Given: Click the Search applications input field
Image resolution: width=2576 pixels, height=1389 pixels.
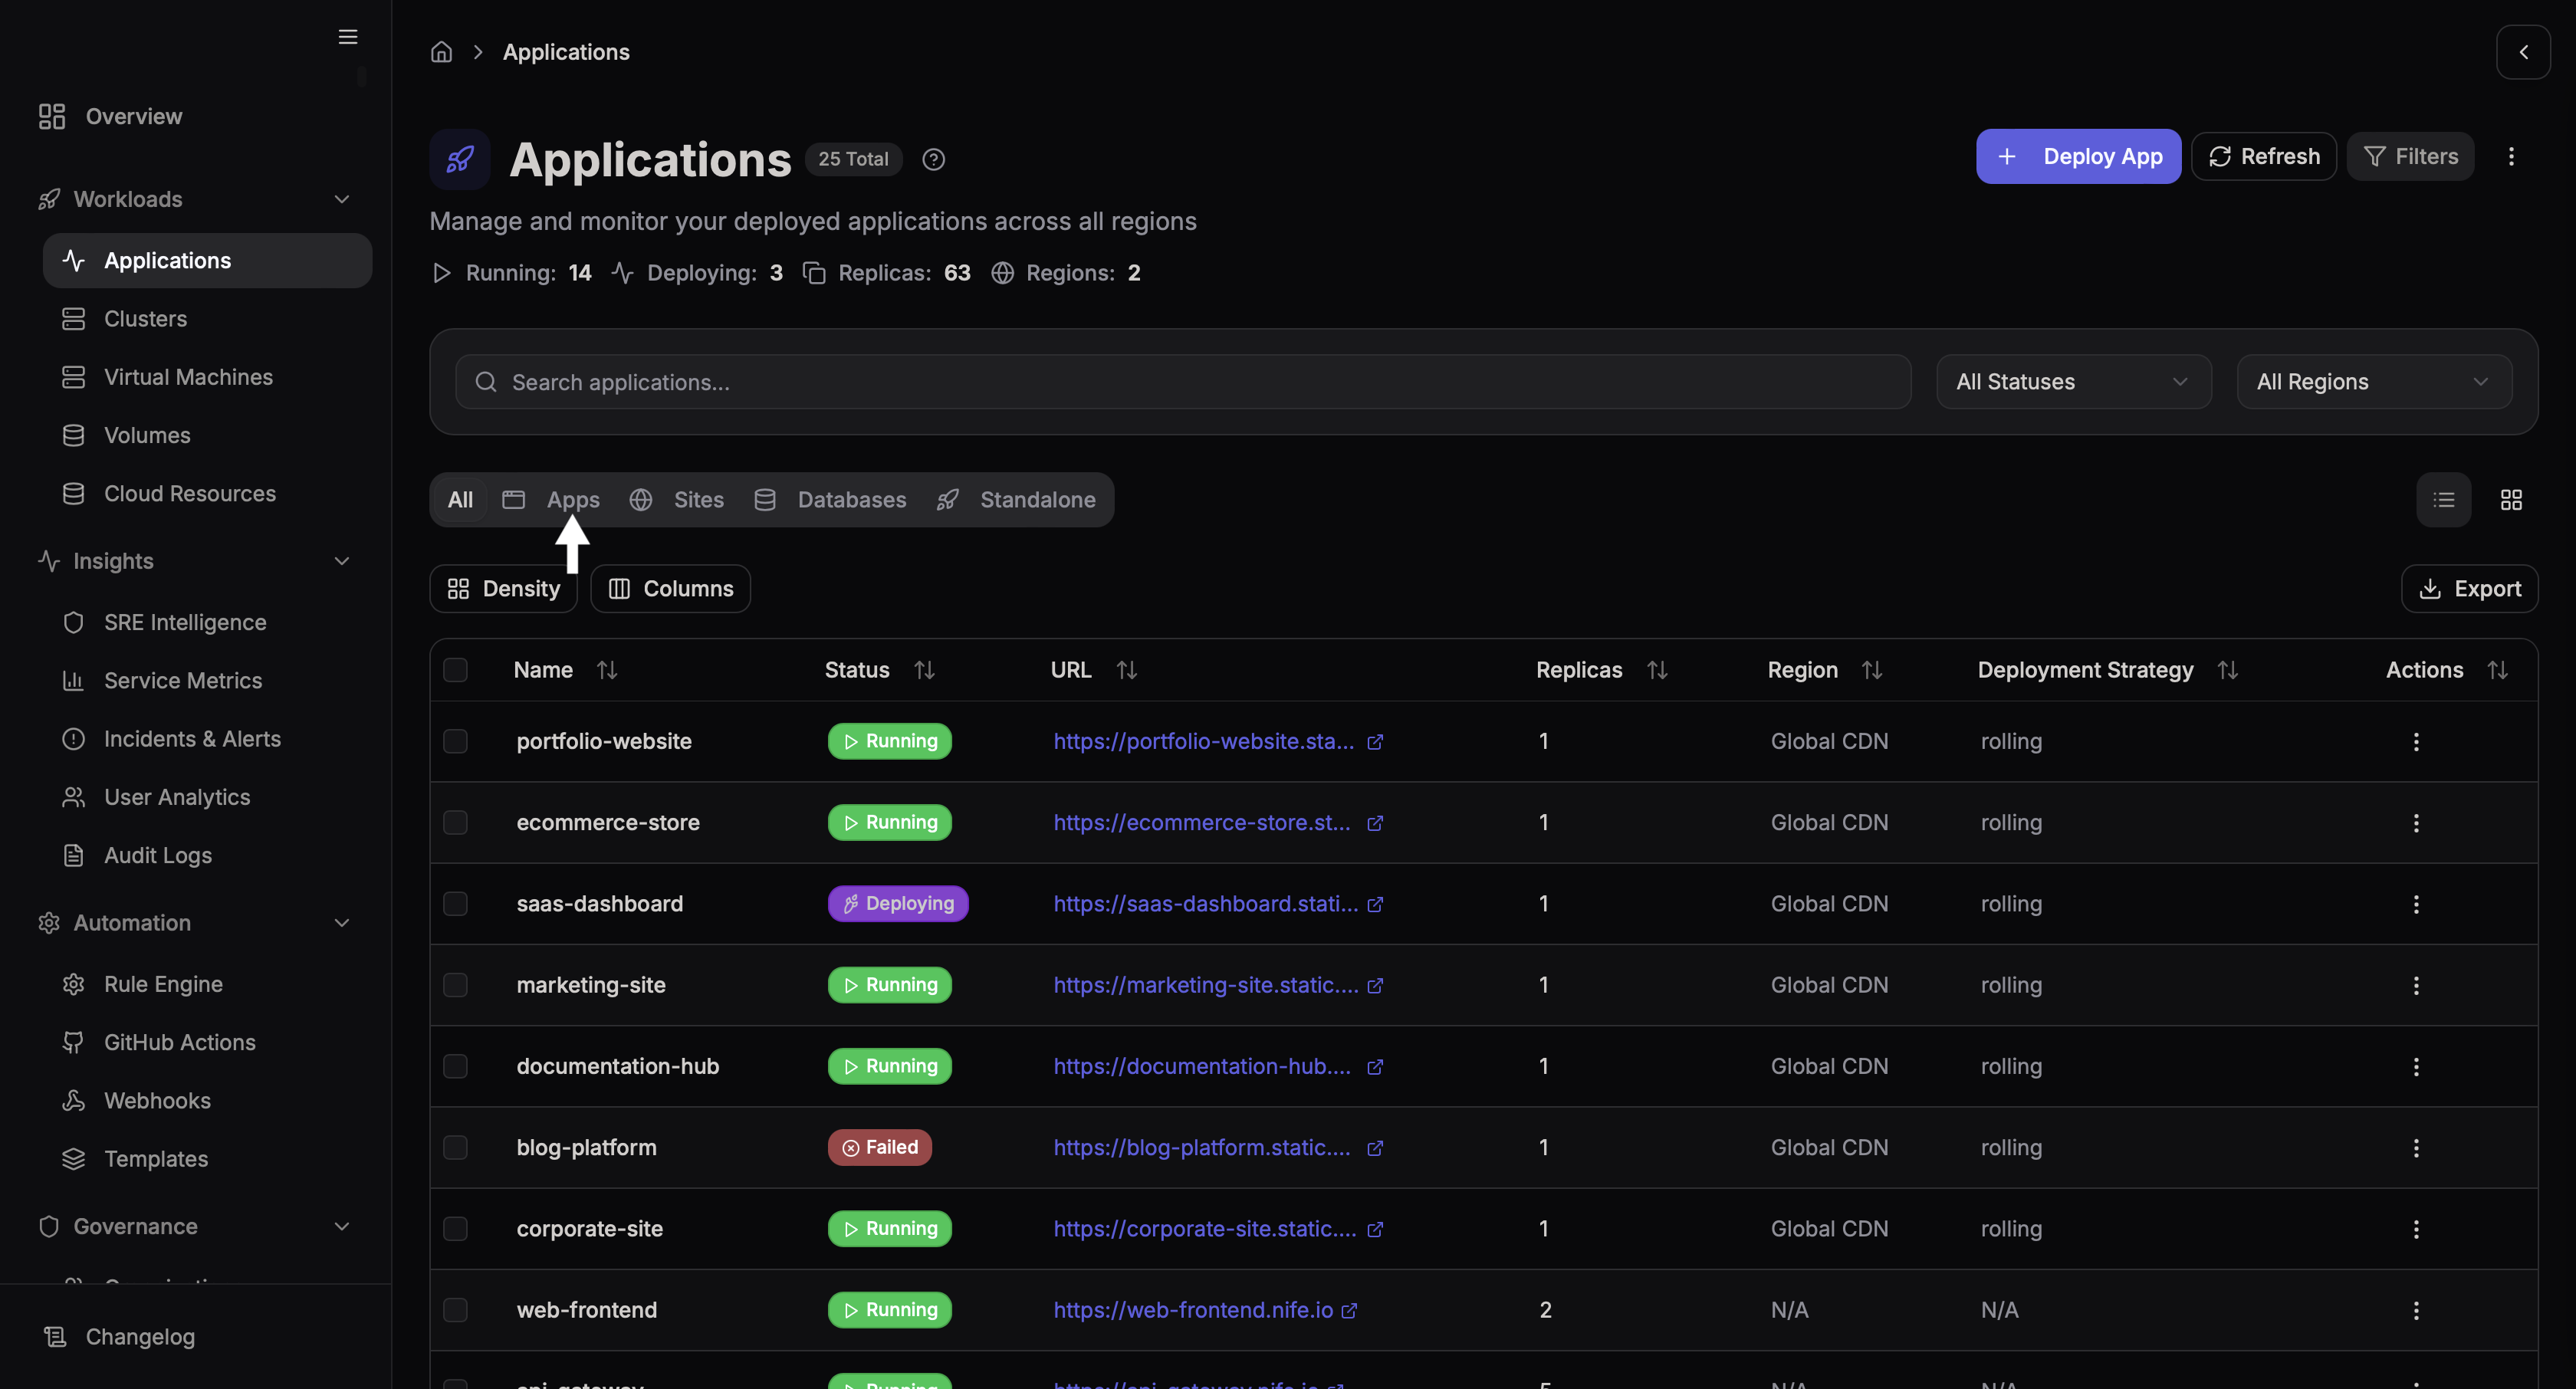Looking at the screenshot, I should coord(1180,381).
